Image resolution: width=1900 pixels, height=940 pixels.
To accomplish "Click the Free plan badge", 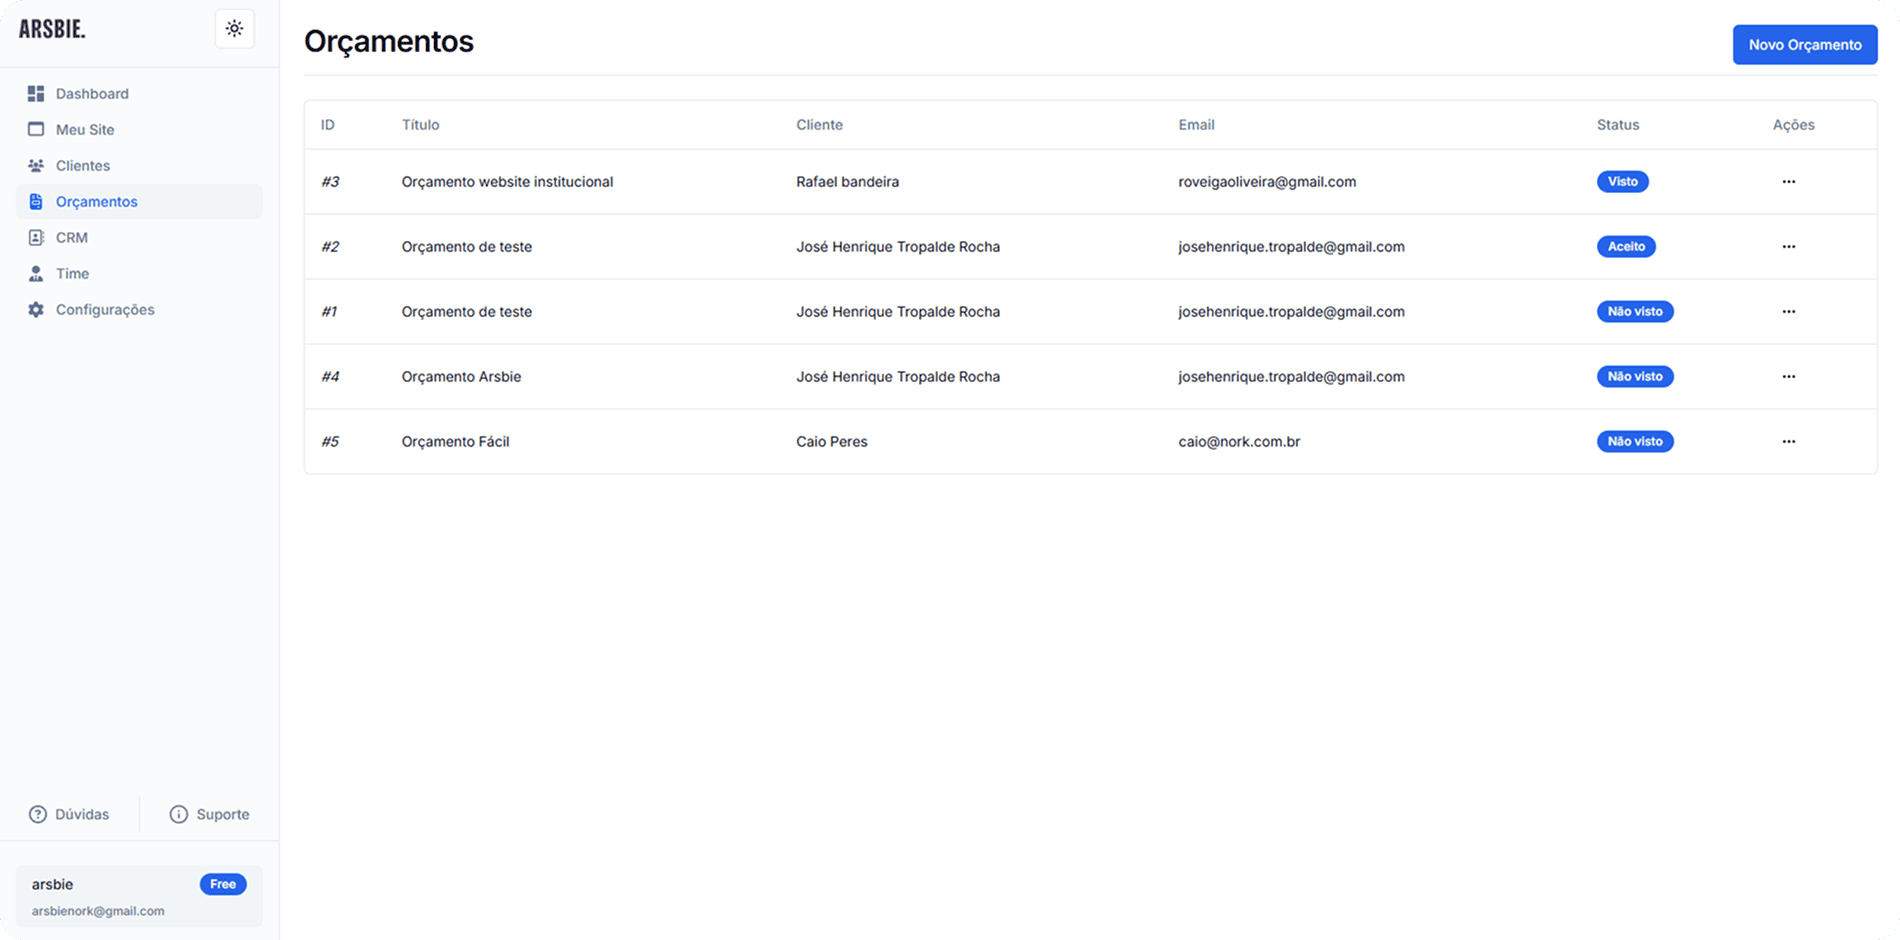I will pyautogui.click(x=223, y=884).
